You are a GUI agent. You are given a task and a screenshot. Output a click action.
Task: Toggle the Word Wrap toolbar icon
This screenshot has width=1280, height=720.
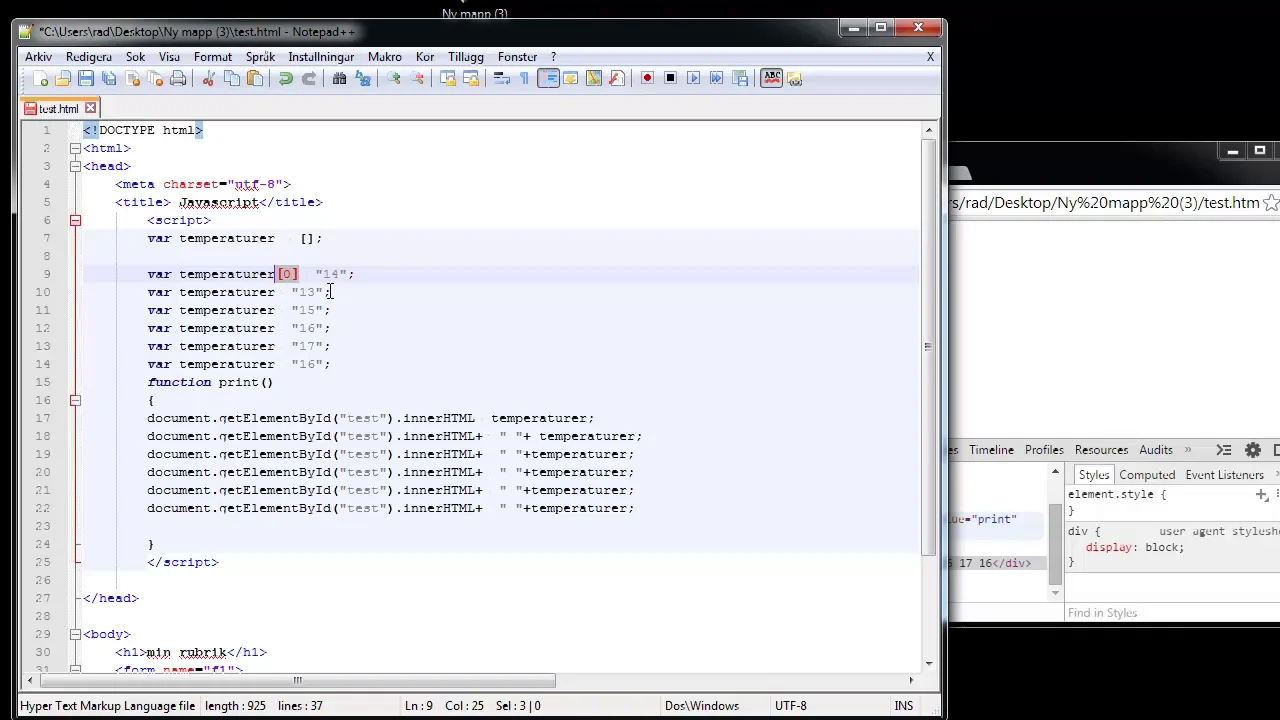tap(501, 78)
